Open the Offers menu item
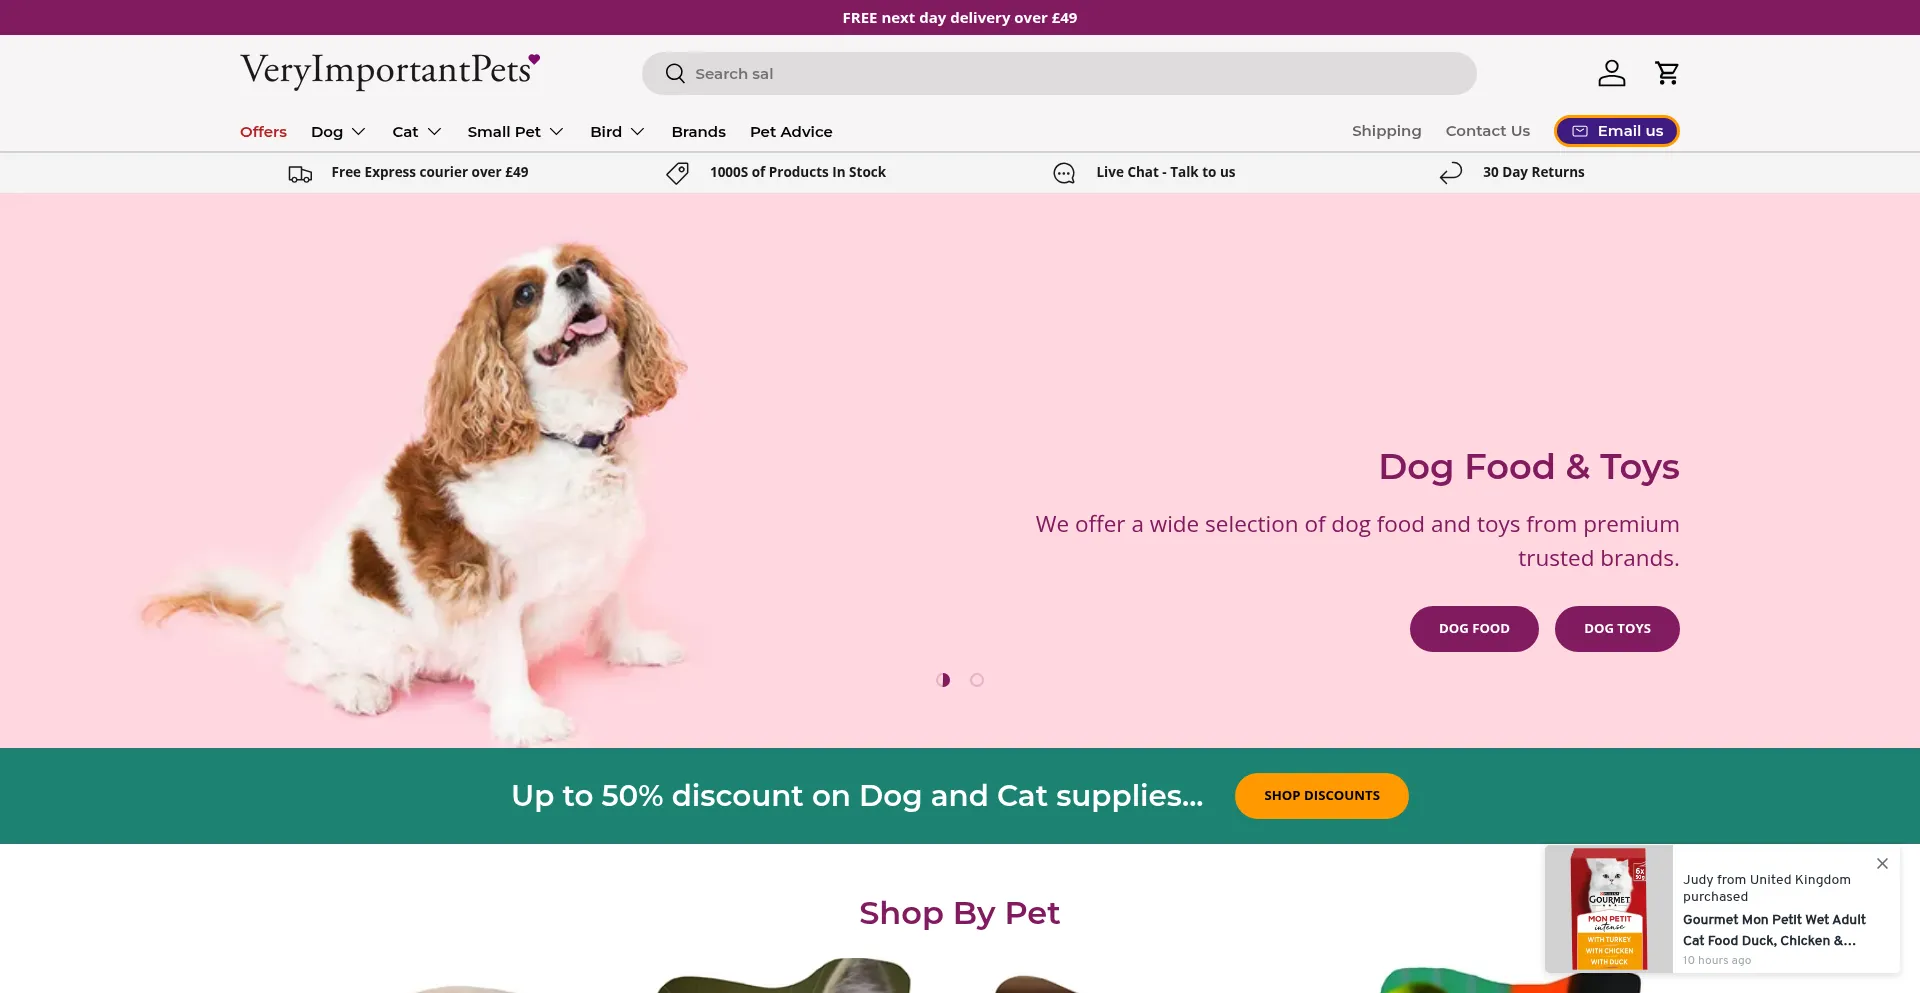 pos(263,132)
